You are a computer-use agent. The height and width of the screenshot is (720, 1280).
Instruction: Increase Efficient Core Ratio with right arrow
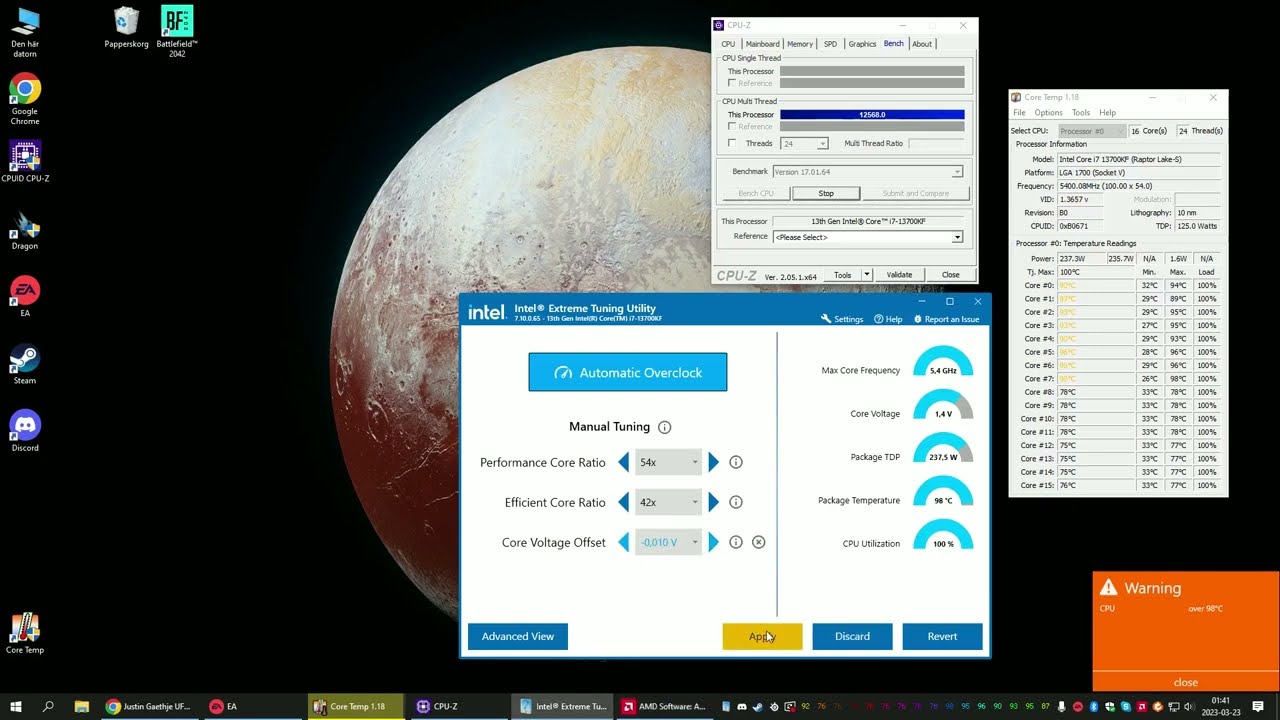[x=713, y=502]
